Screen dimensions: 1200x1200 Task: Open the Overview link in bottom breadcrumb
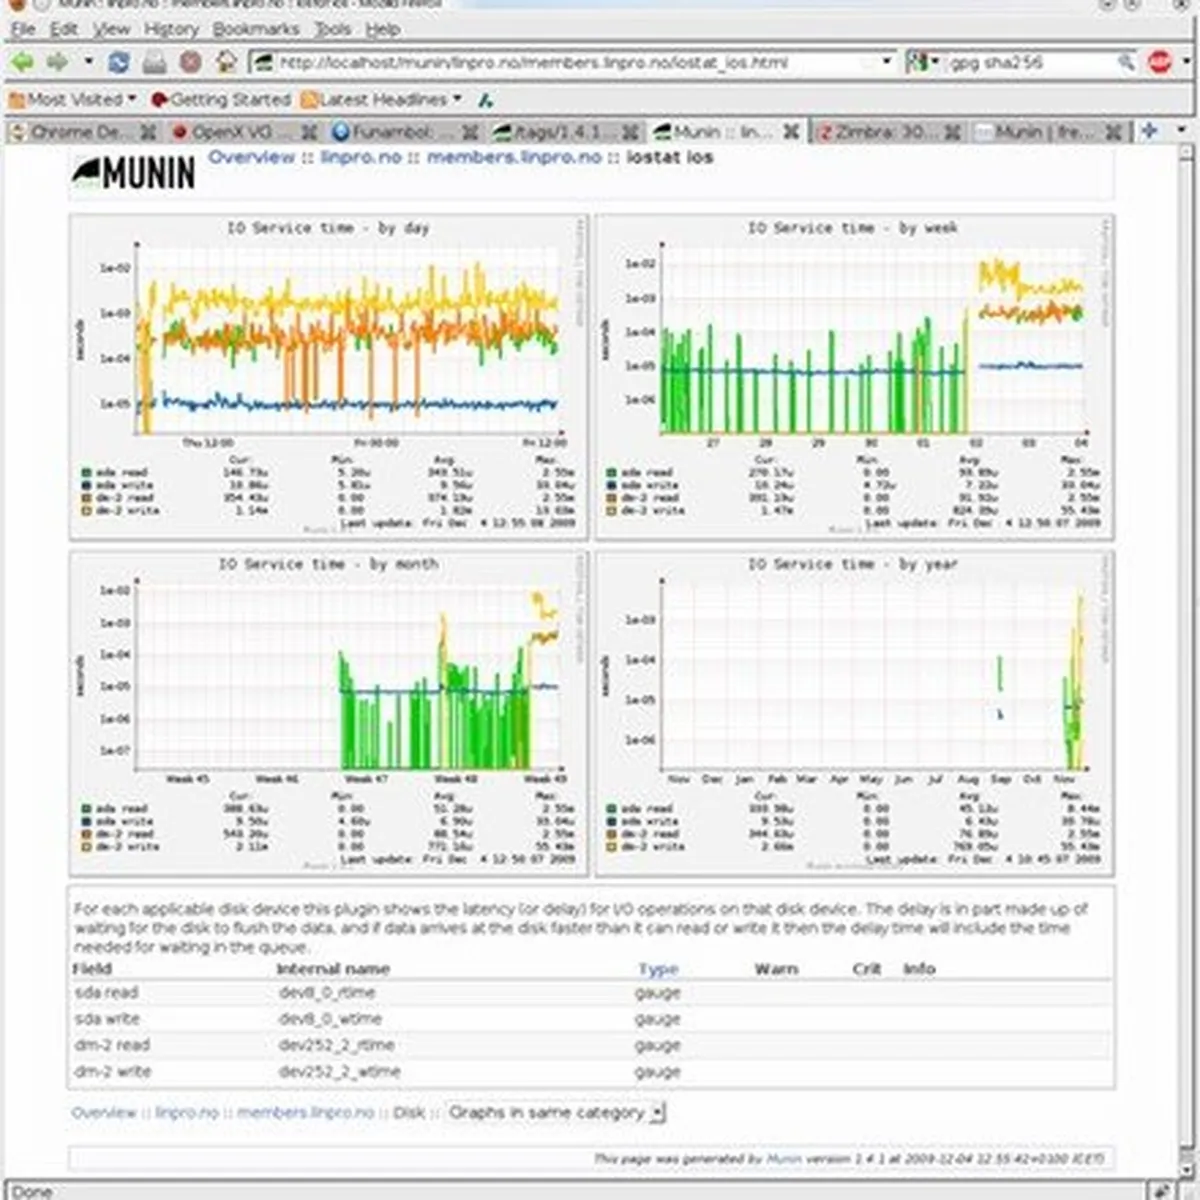[x=104, y=1112]
